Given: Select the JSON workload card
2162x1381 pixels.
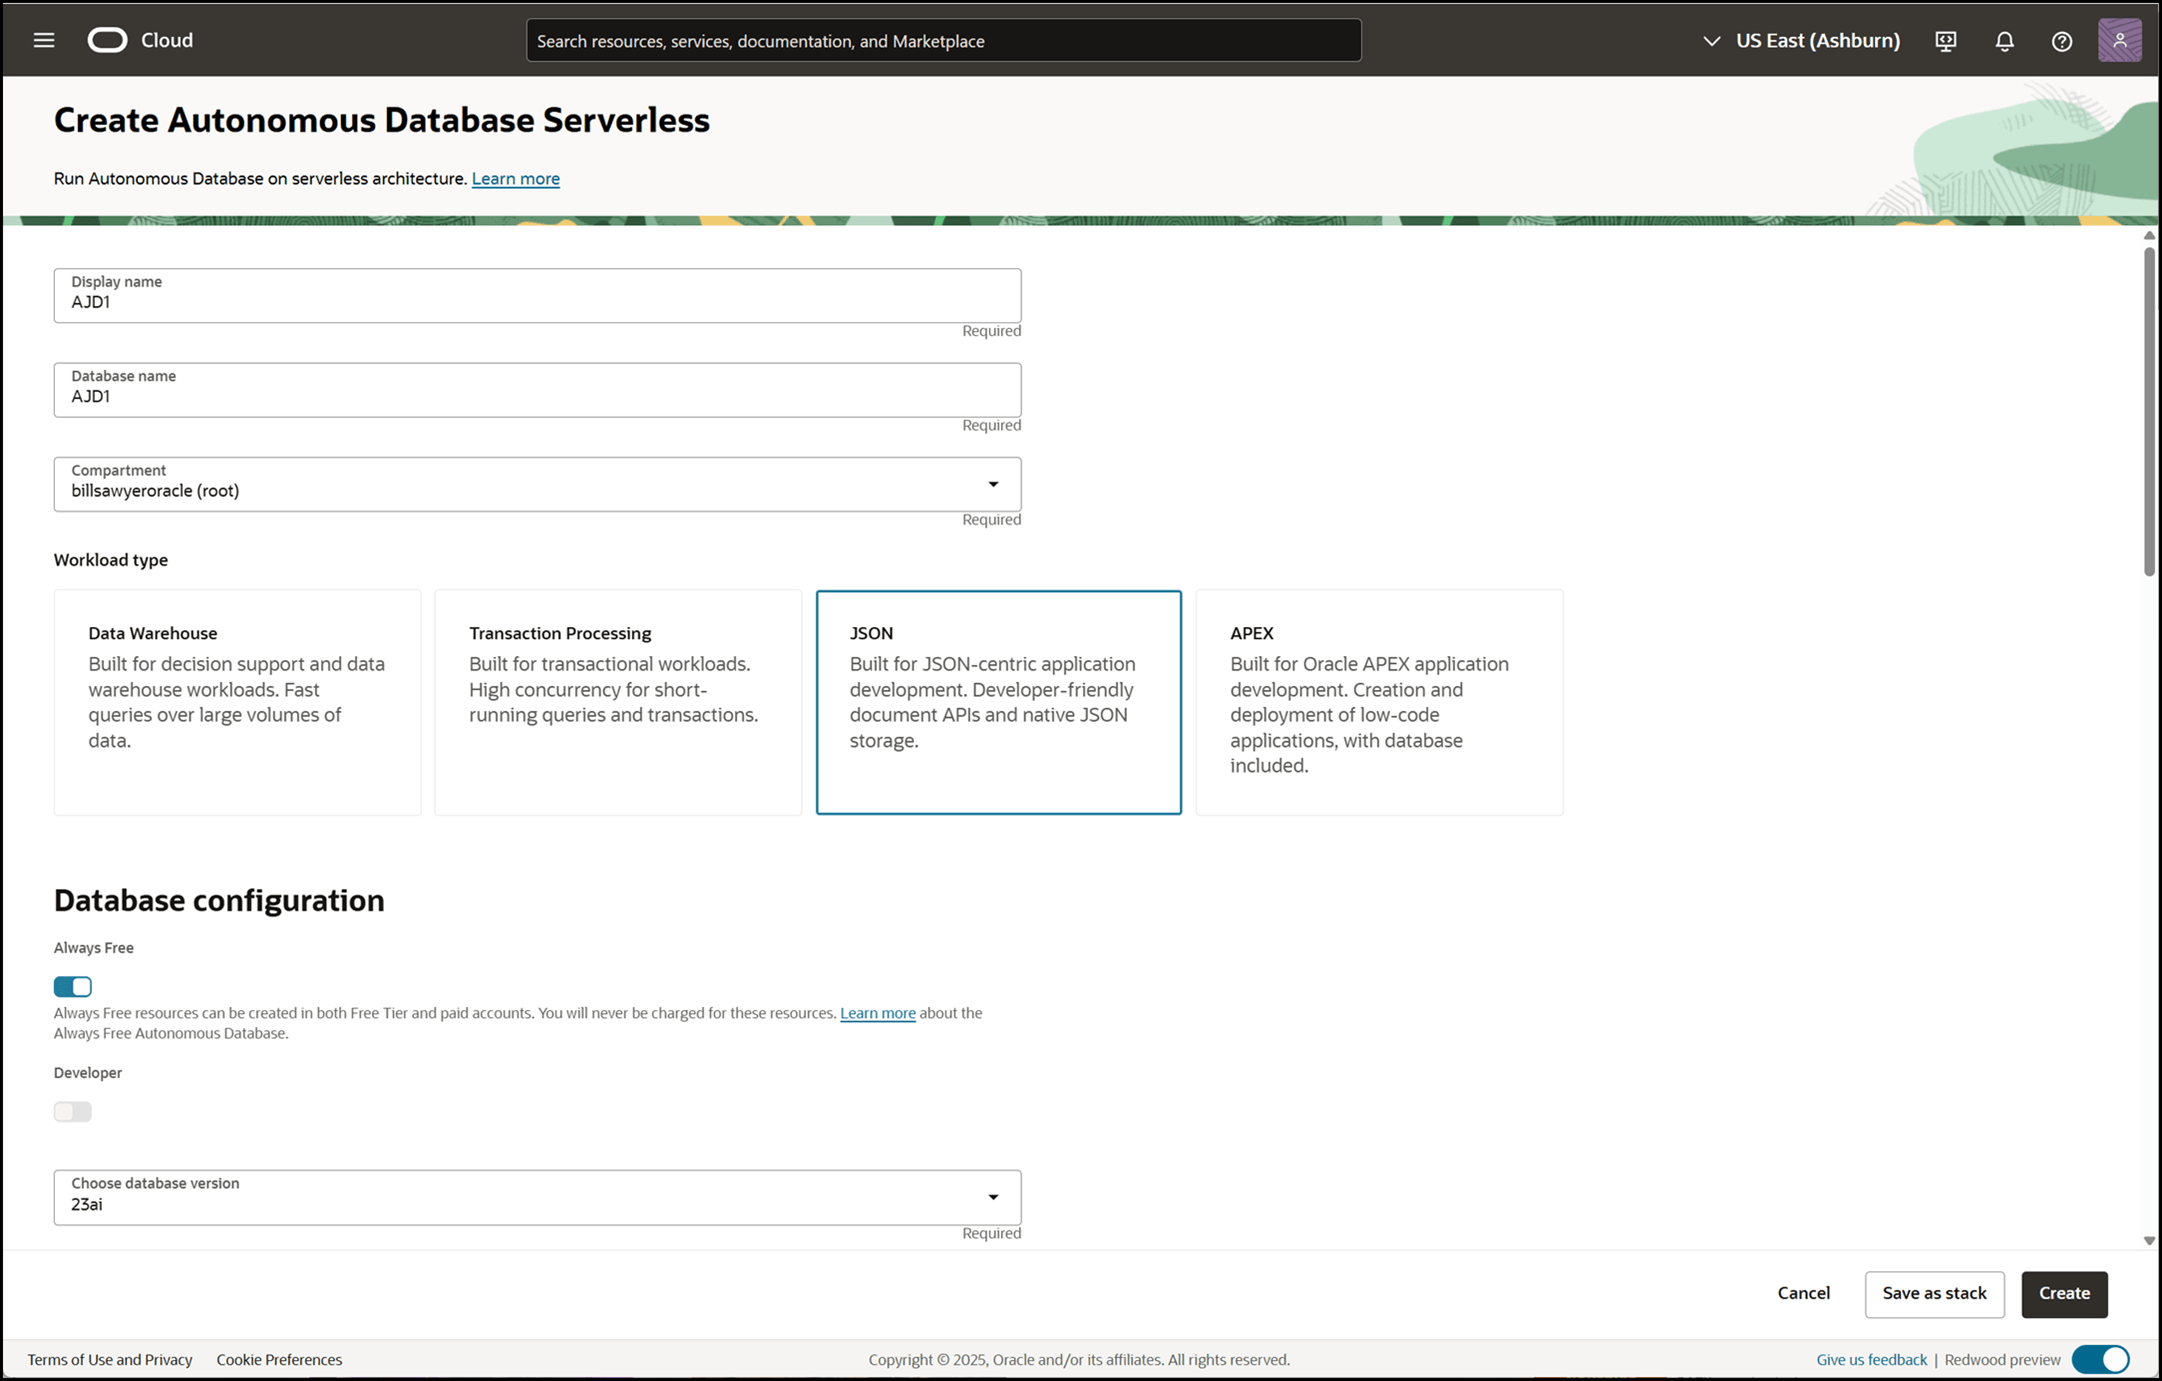Looking at the screenshot, I should point(998,702).
